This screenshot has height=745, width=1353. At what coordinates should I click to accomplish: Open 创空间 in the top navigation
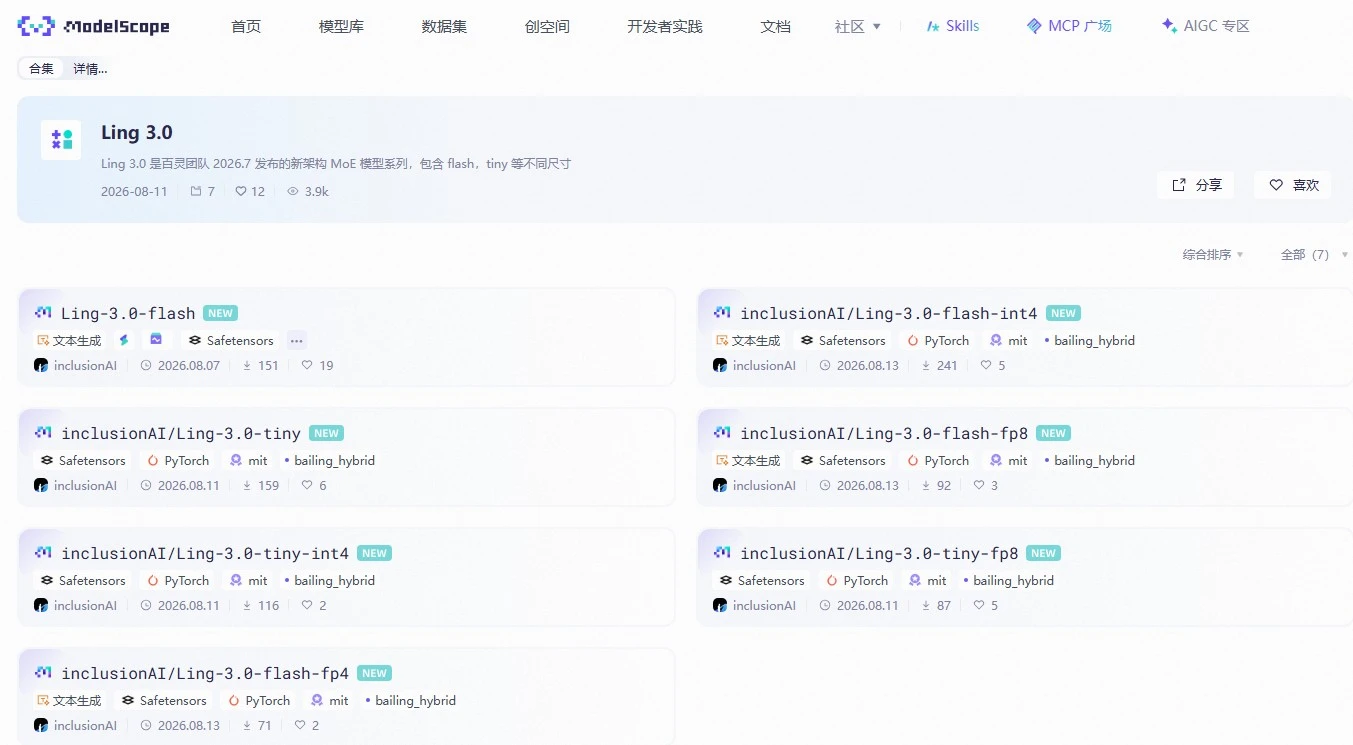(x=547, y=26)
